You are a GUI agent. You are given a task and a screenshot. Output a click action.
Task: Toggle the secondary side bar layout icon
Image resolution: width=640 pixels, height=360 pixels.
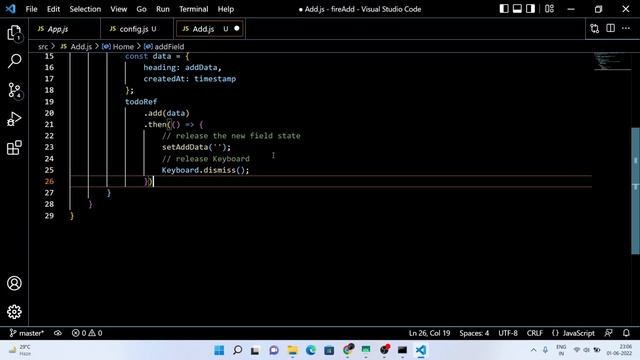point(530,9)
